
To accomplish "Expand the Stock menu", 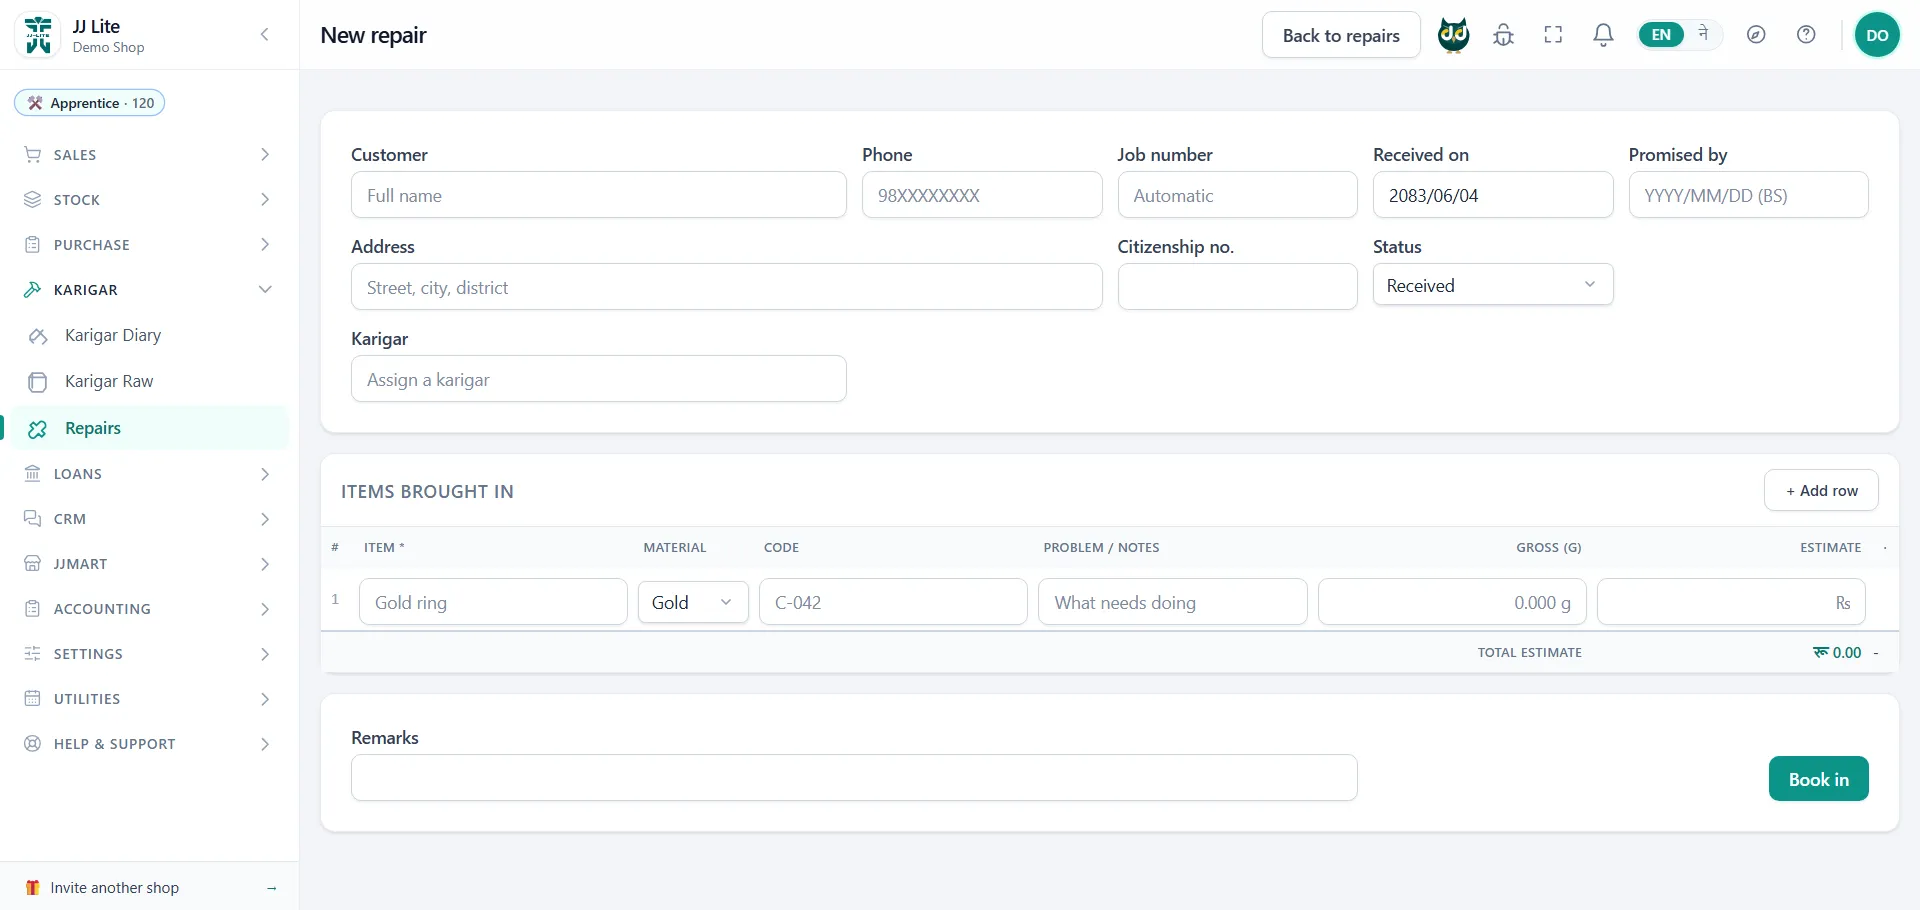I will (148, 200).
